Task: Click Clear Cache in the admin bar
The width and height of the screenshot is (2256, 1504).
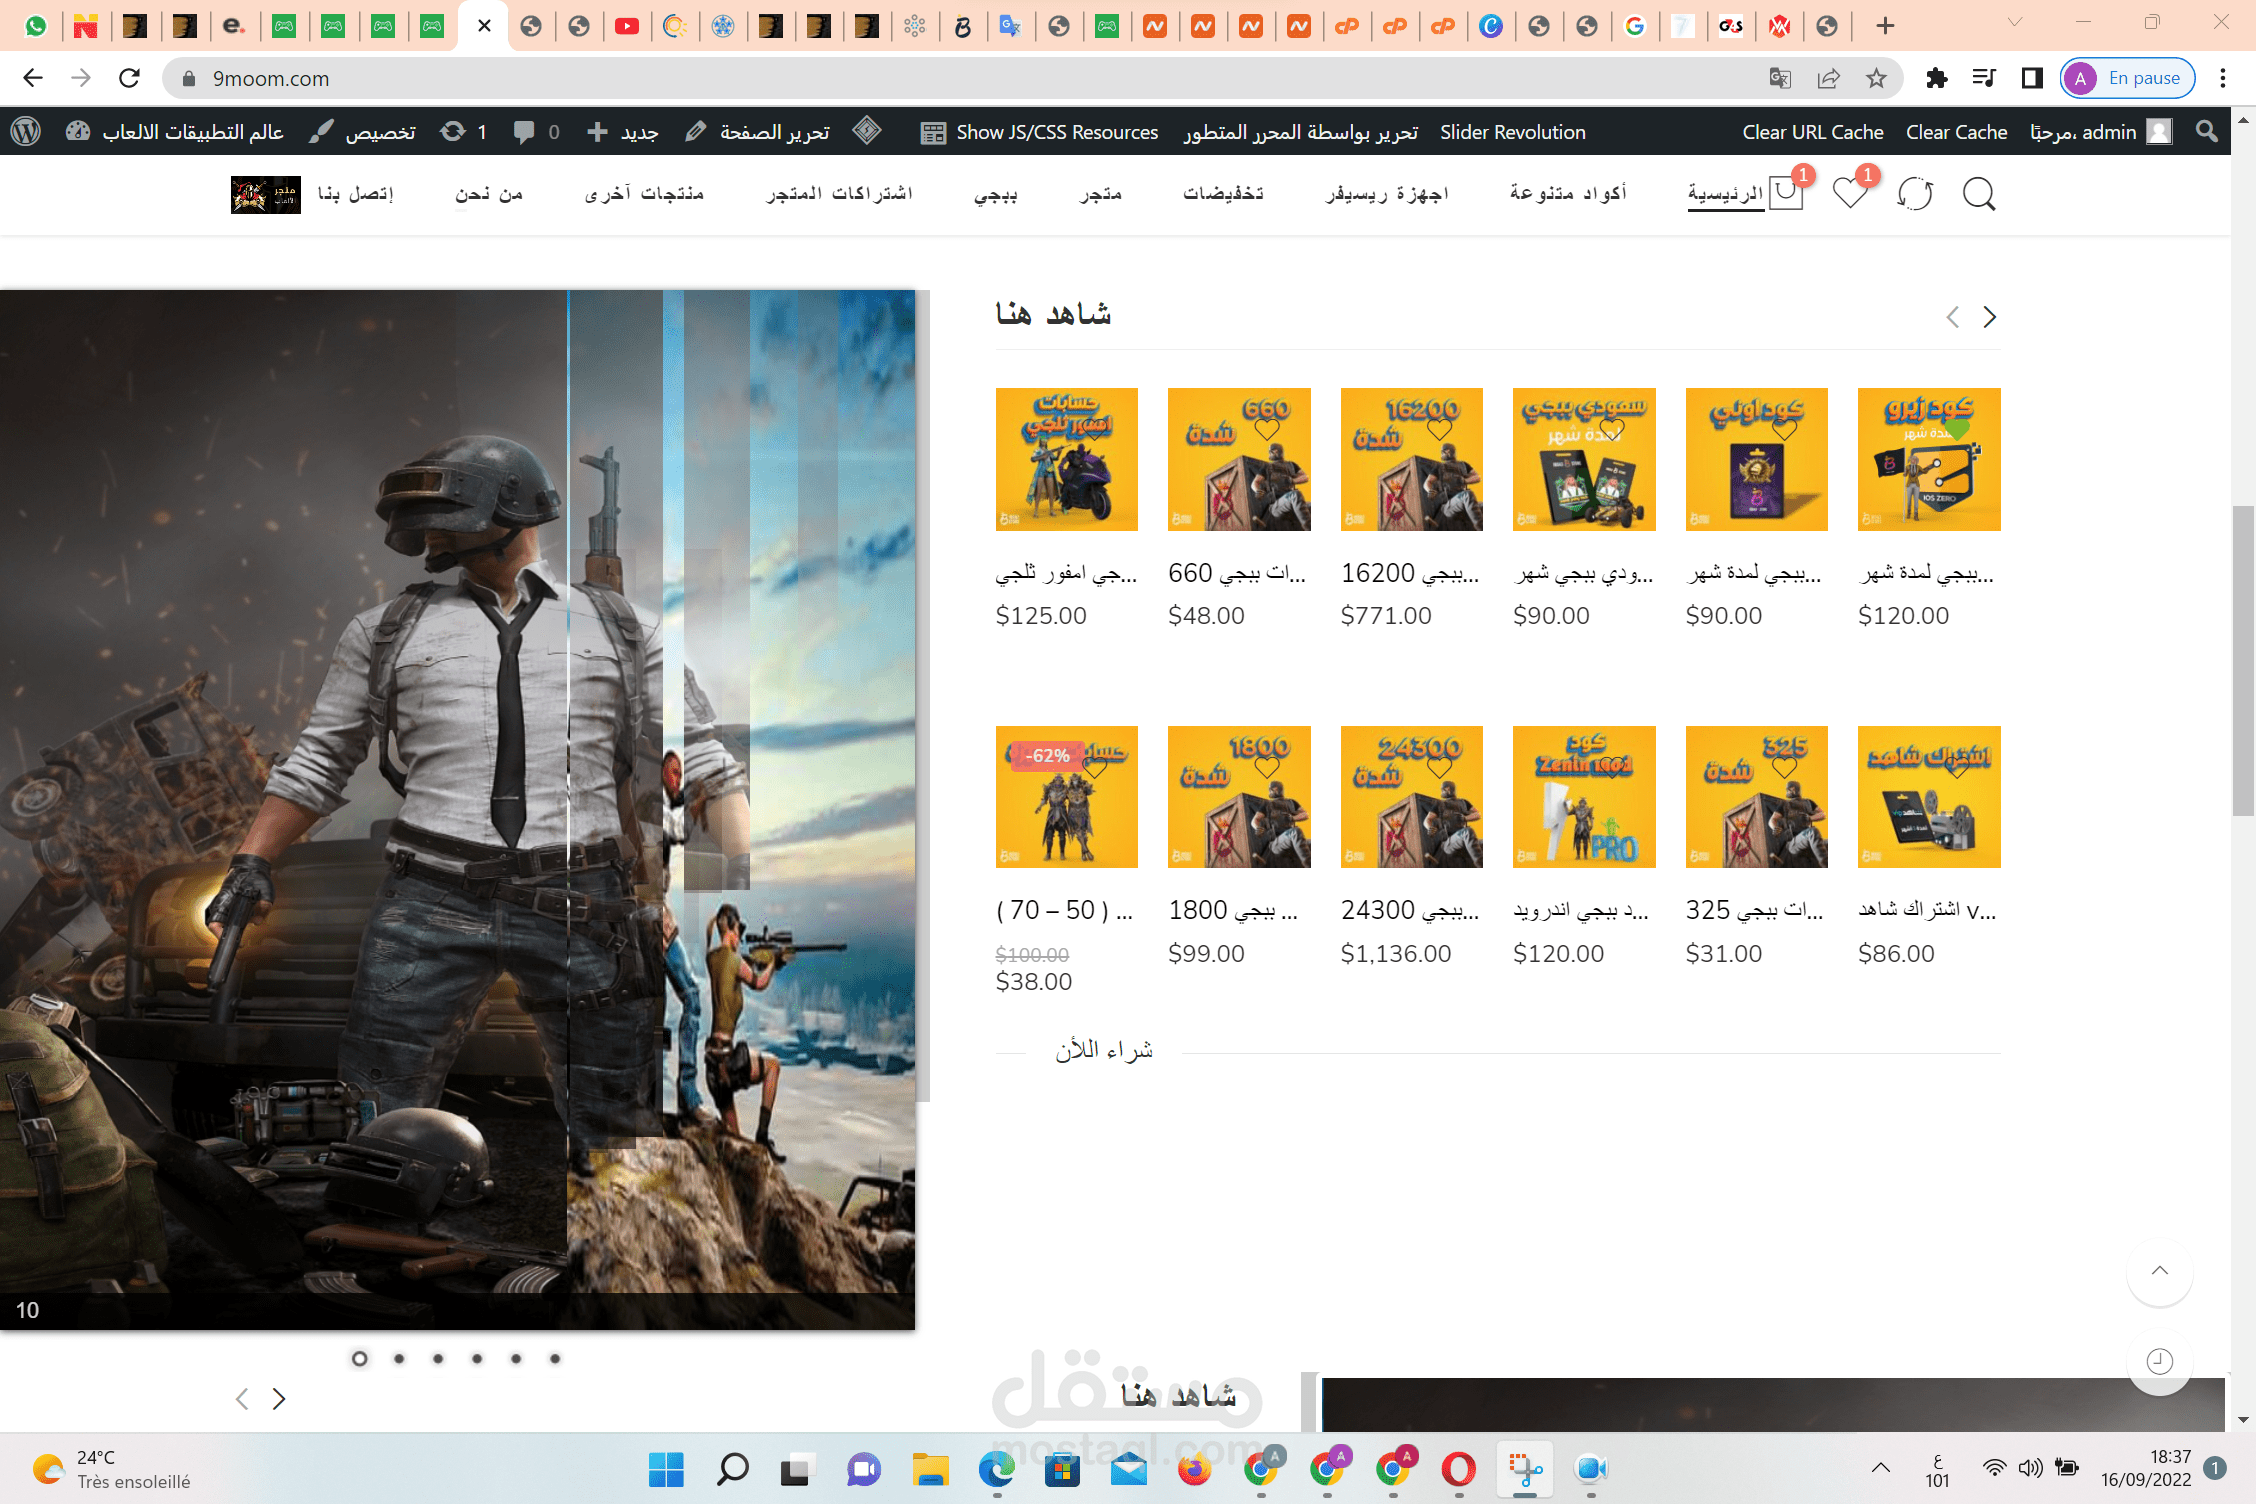Action: click(x=1957, y=132)
